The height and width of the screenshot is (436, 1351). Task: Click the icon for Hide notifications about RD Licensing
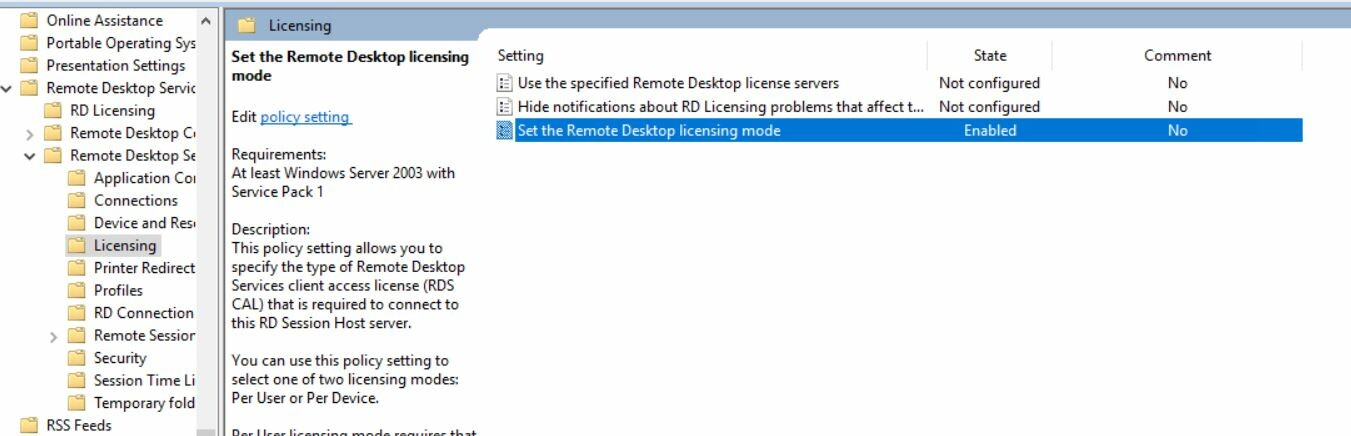(x=505, y=107)
